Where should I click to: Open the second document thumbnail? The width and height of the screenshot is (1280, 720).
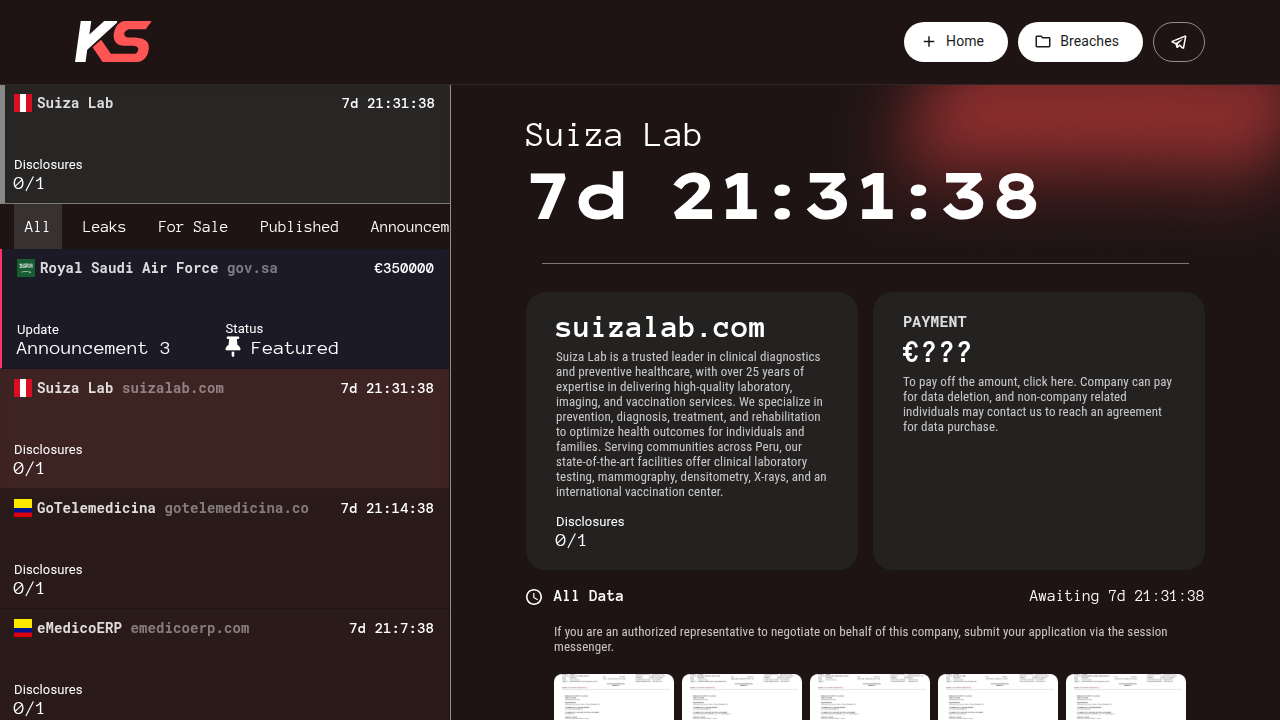(742, 697)
